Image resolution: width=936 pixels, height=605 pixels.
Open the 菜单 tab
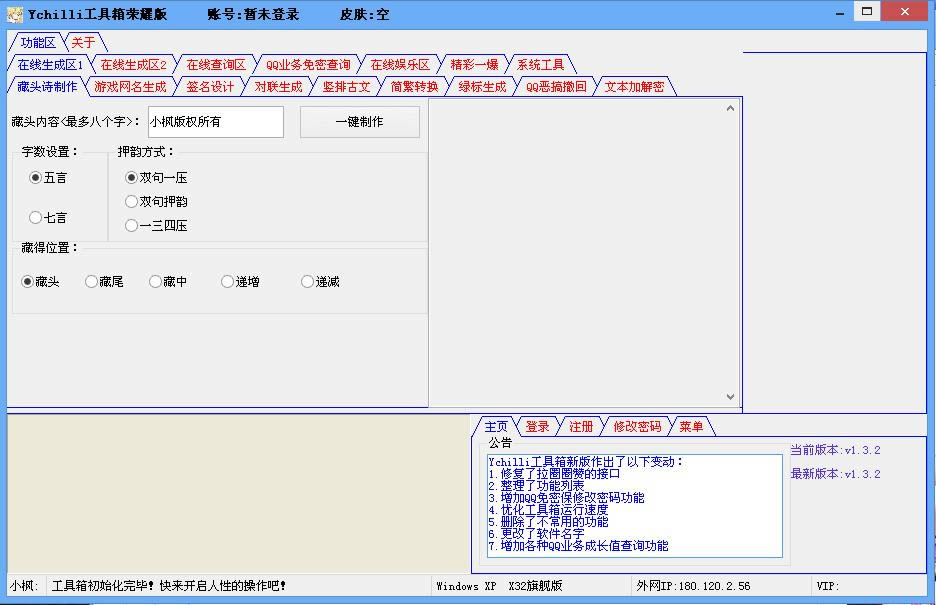click(691, 427)
